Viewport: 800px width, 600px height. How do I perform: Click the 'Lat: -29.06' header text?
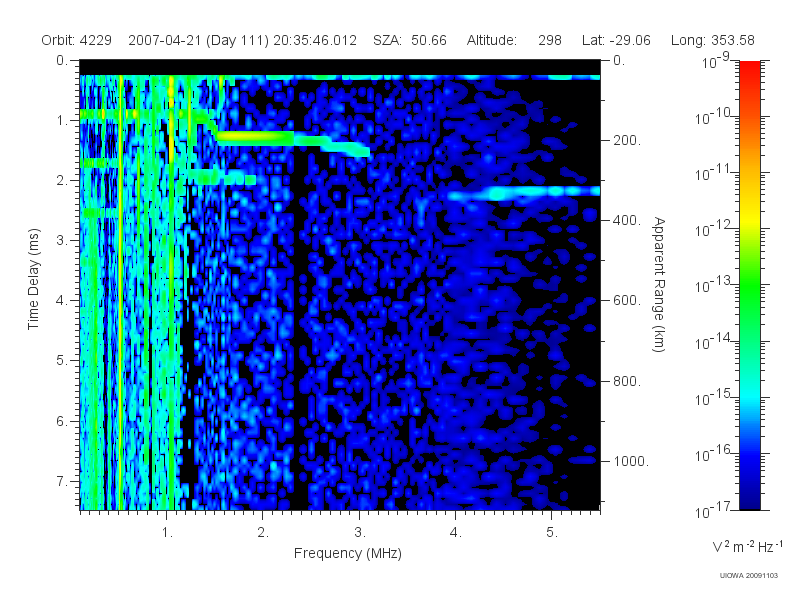616,40
